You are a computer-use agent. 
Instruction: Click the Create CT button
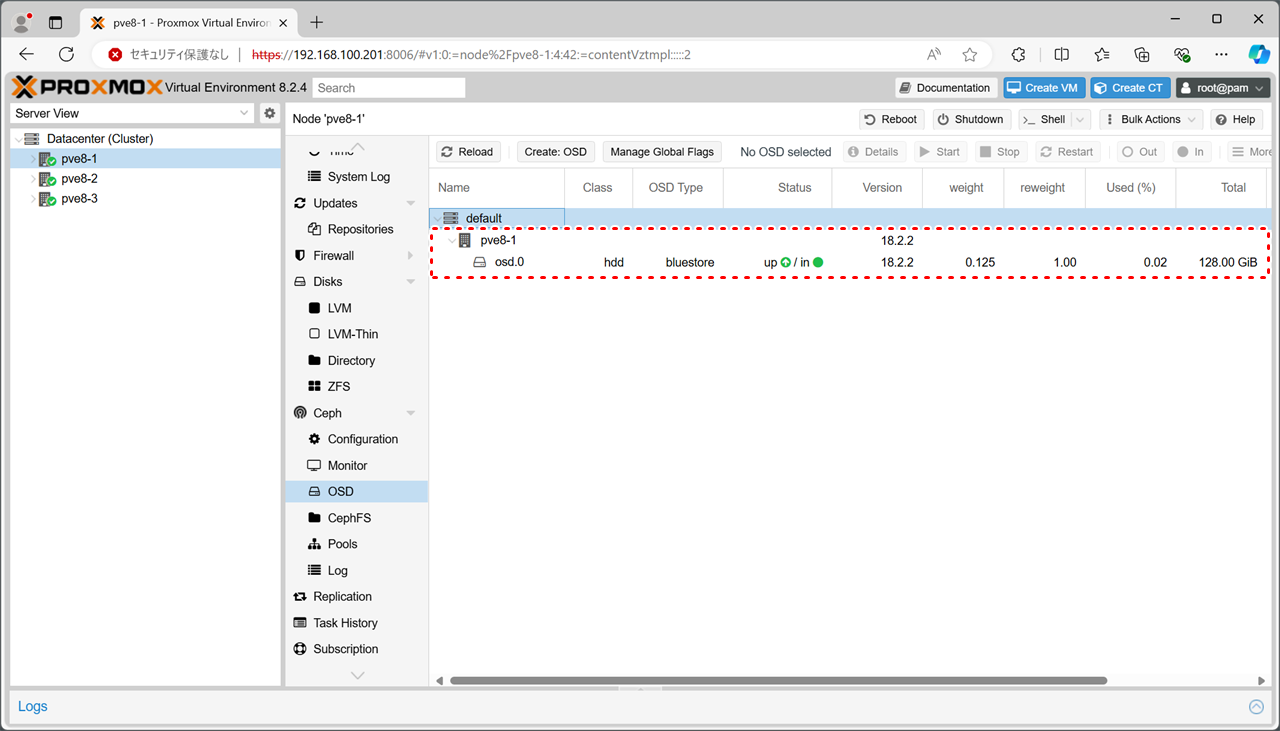coord(1129,88)
